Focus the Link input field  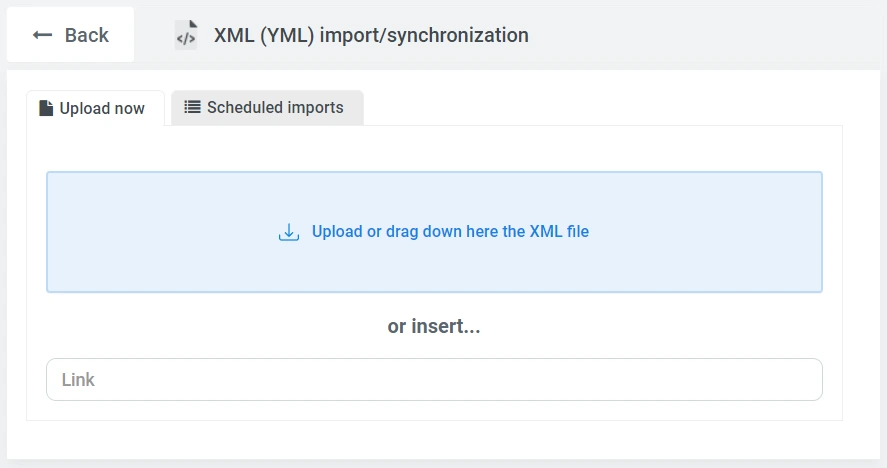click(434, 380)
